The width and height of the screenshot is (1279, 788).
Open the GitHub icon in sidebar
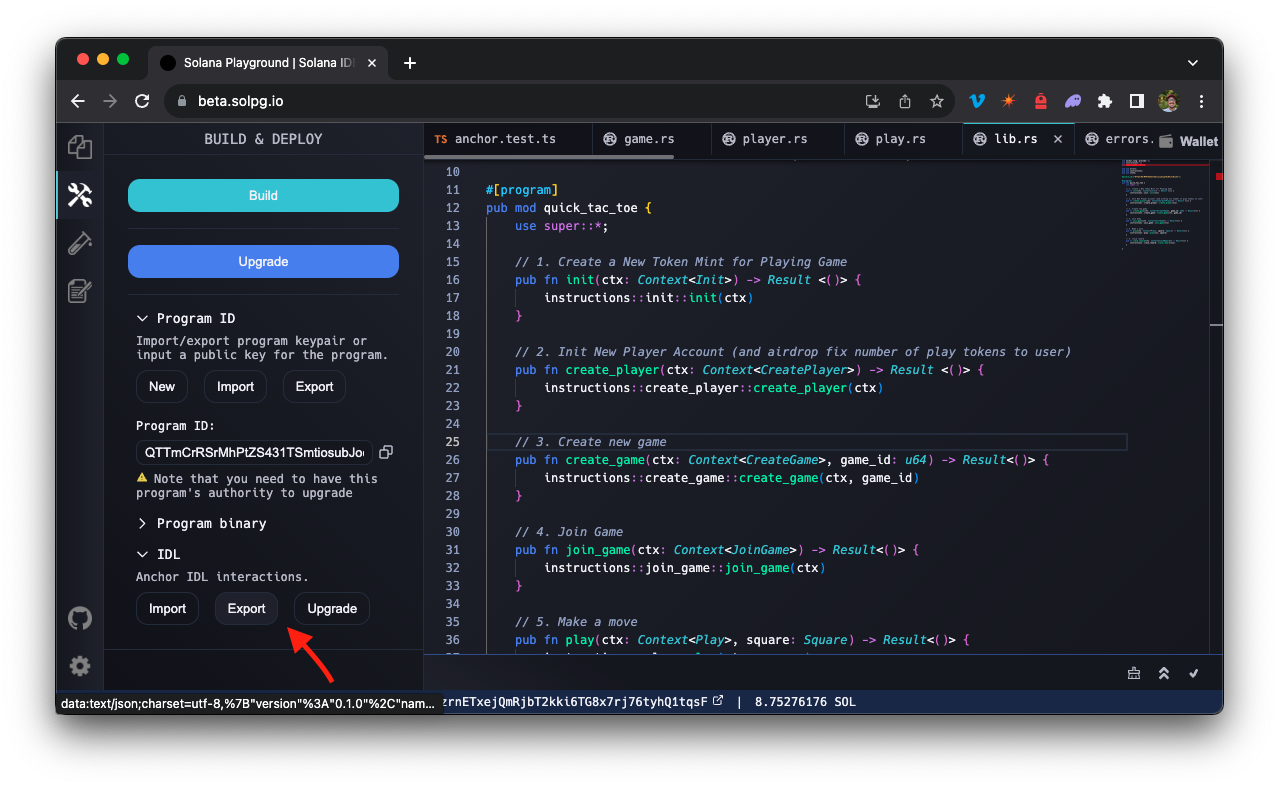coord(80,618)
